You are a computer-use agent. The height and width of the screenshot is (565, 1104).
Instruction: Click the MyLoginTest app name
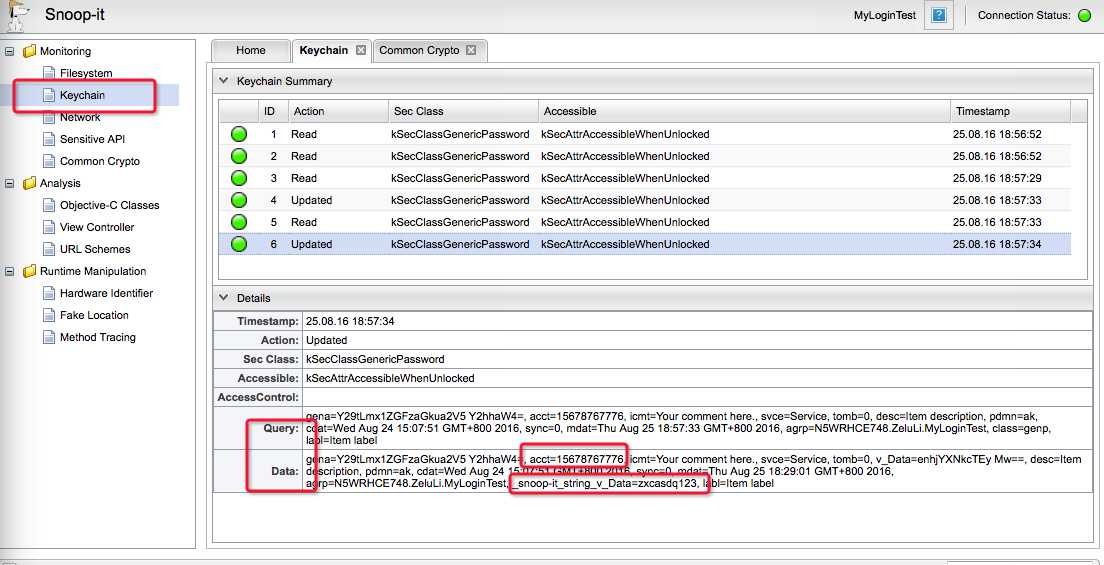[x=884, y=15]
